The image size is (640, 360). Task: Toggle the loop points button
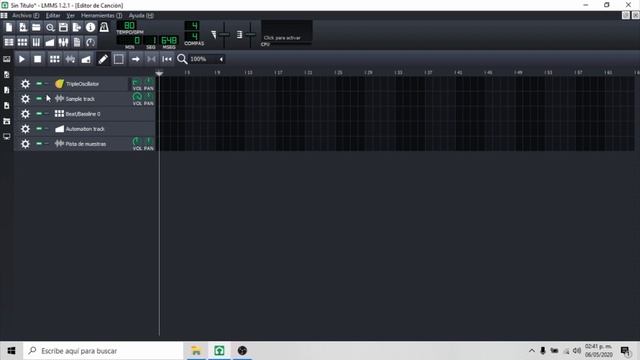(x=151, y=59)
